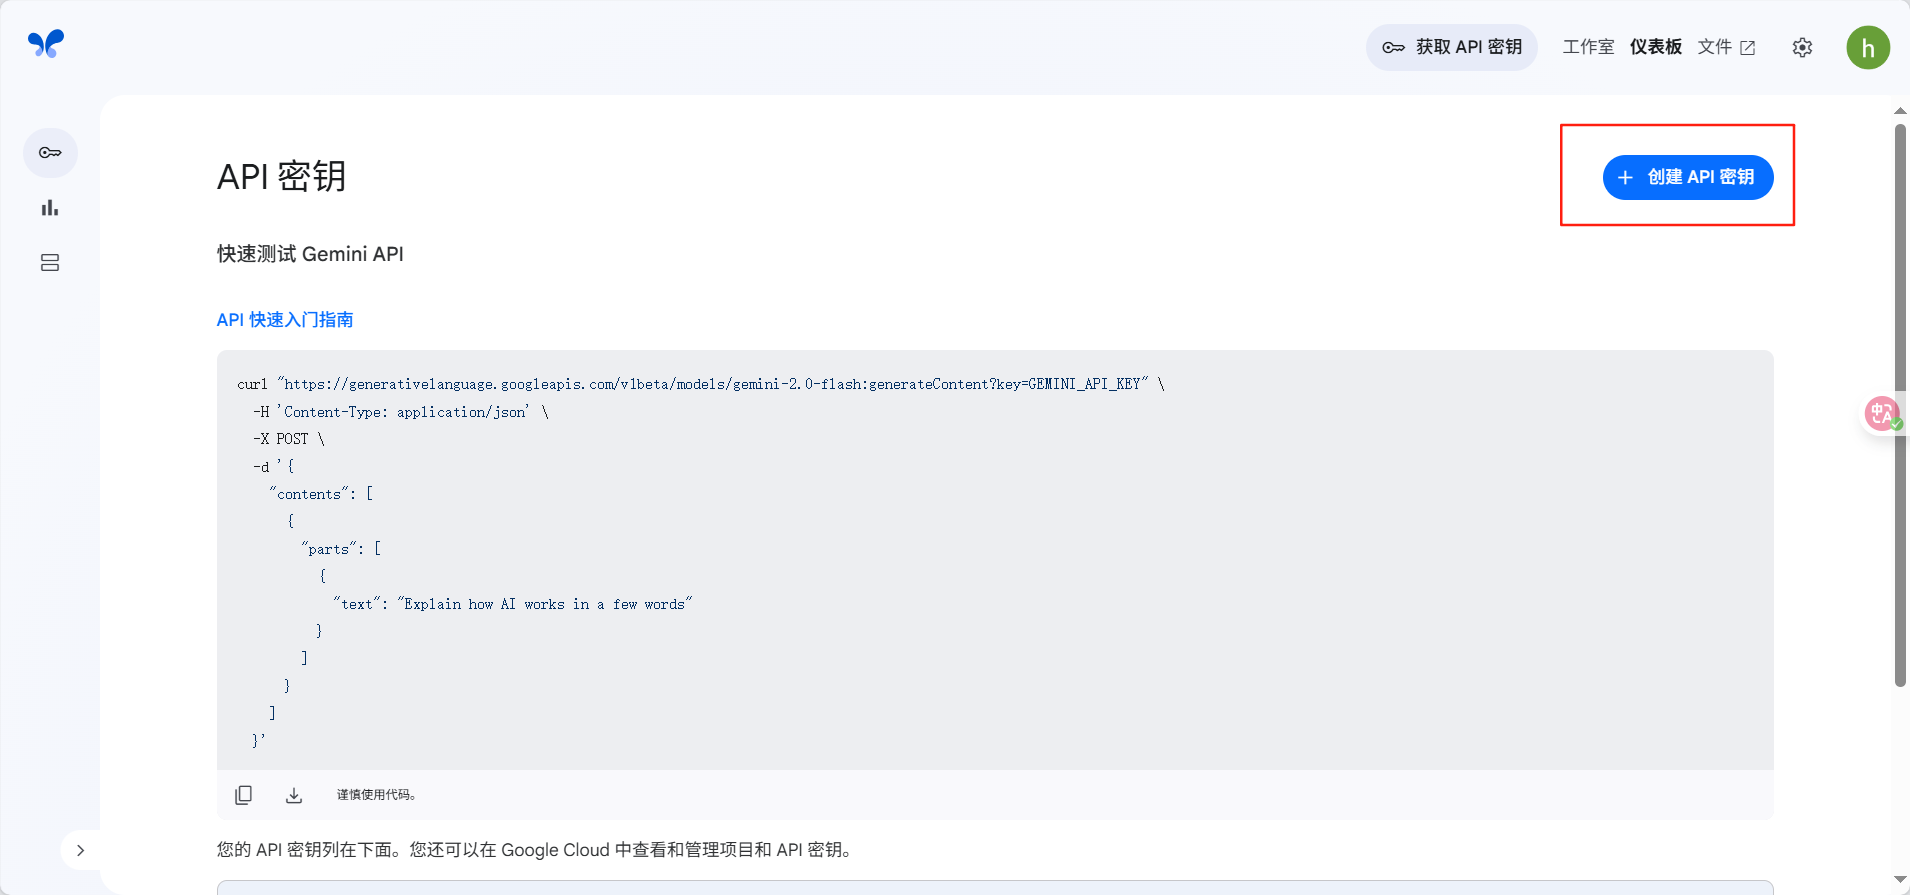The image size is (1910, 895).
Task: Click the scrollbar down arrow
Action: [1900, 880]
